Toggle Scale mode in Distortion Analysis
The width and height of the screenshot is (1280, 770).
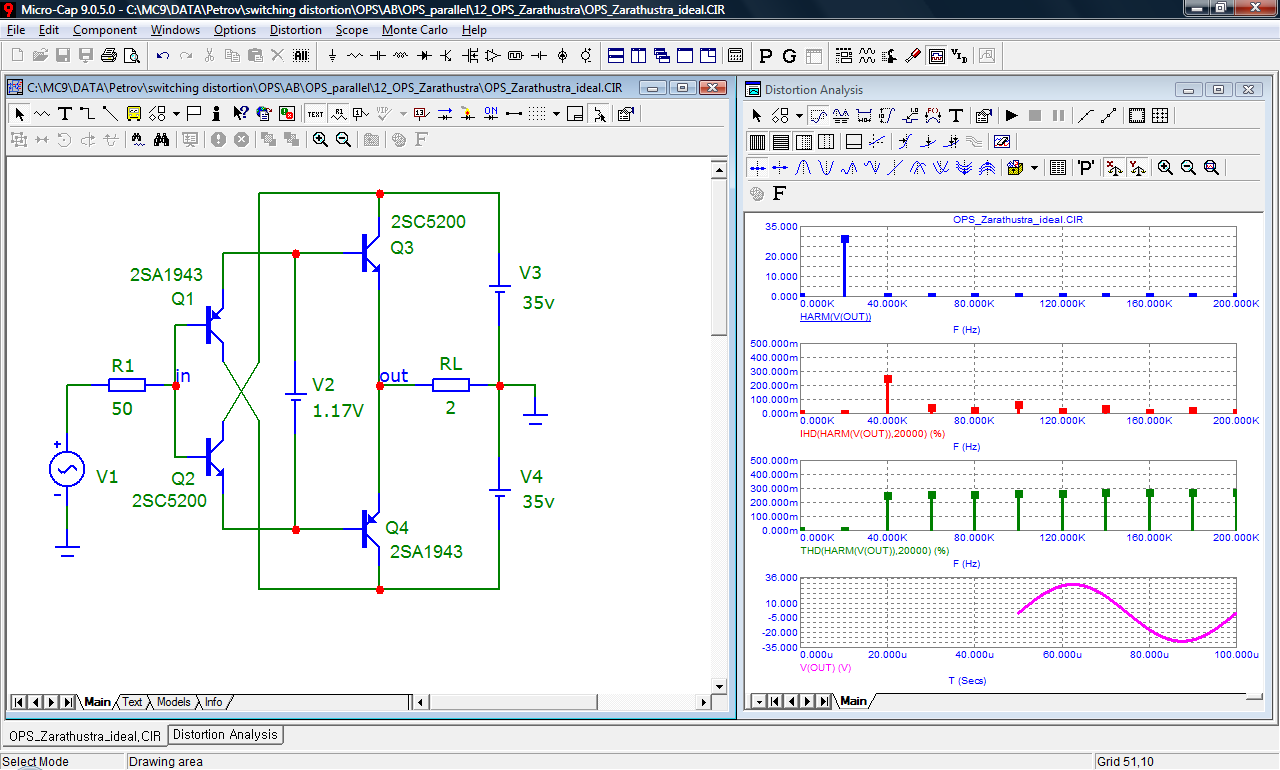click(818, 116)
